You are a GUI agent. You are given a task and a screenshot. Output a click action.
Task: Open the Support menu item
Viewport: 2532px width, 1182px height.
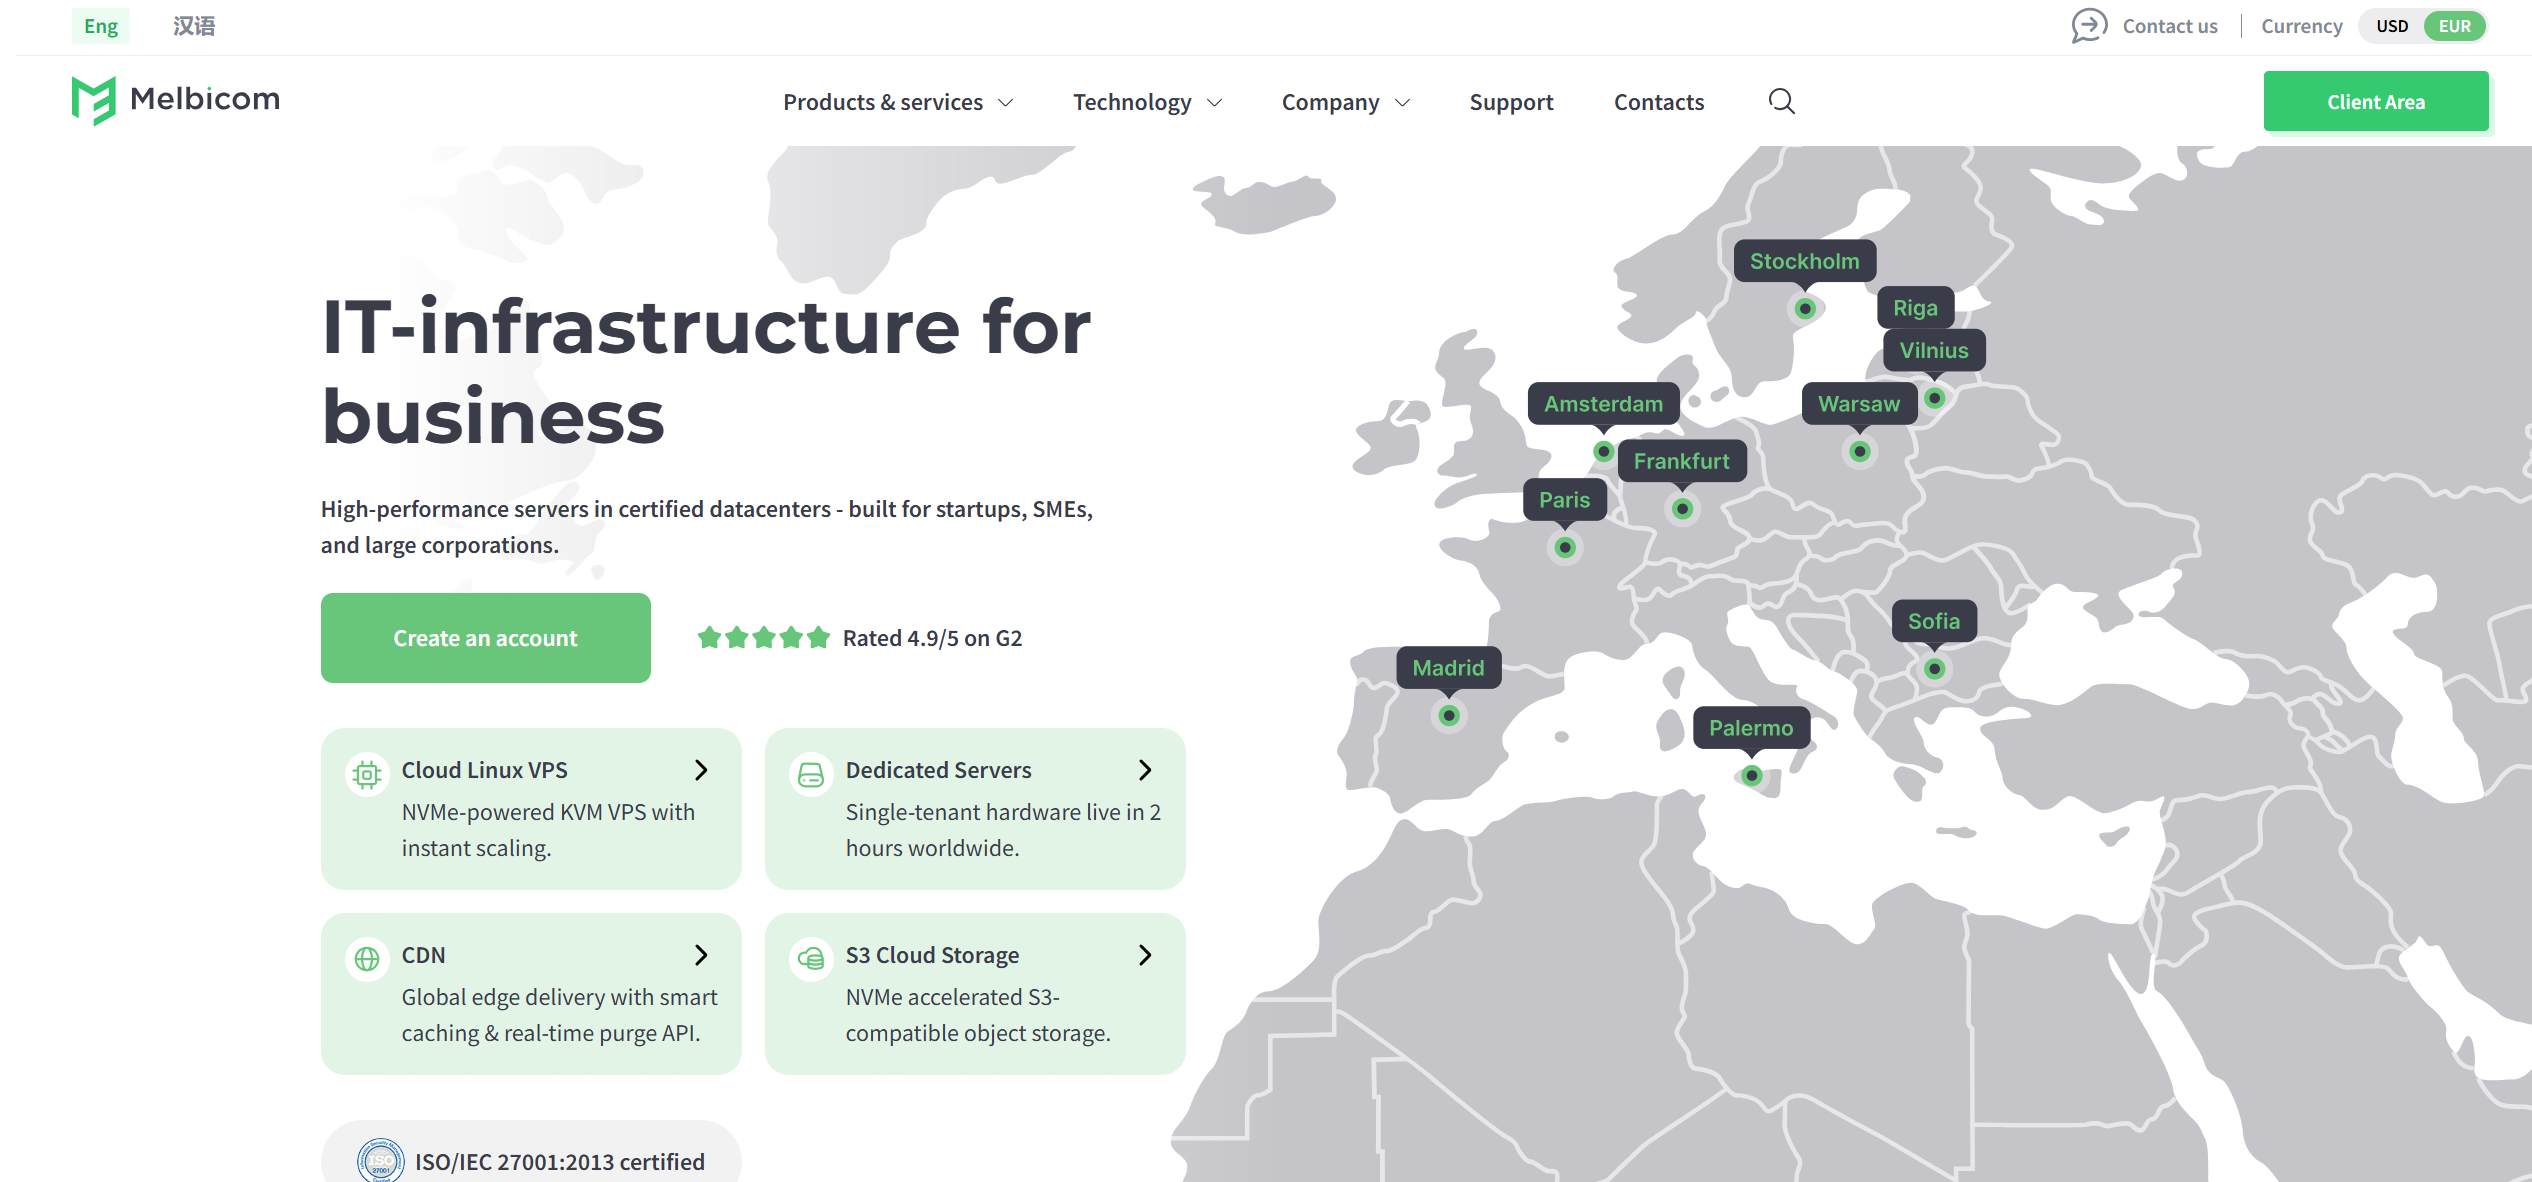pyautogui.click(x=1511, y=102)
